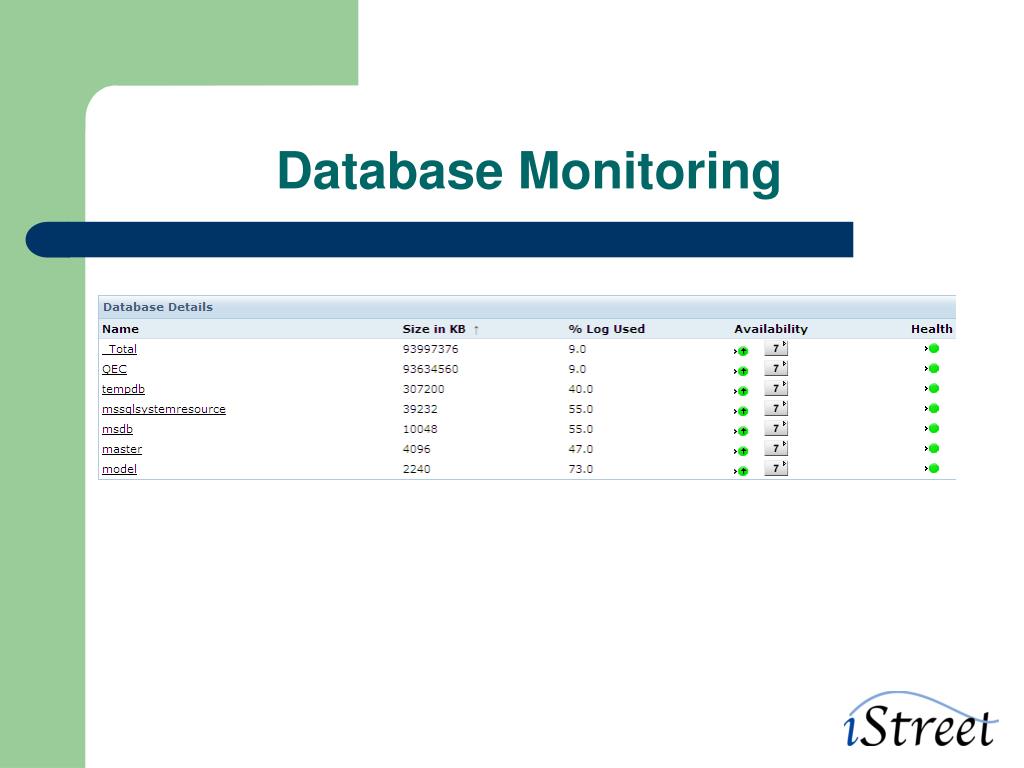1024x768 pixels.
Task: Click the availability status icon for msdb
Action: (x=741, y=431)
